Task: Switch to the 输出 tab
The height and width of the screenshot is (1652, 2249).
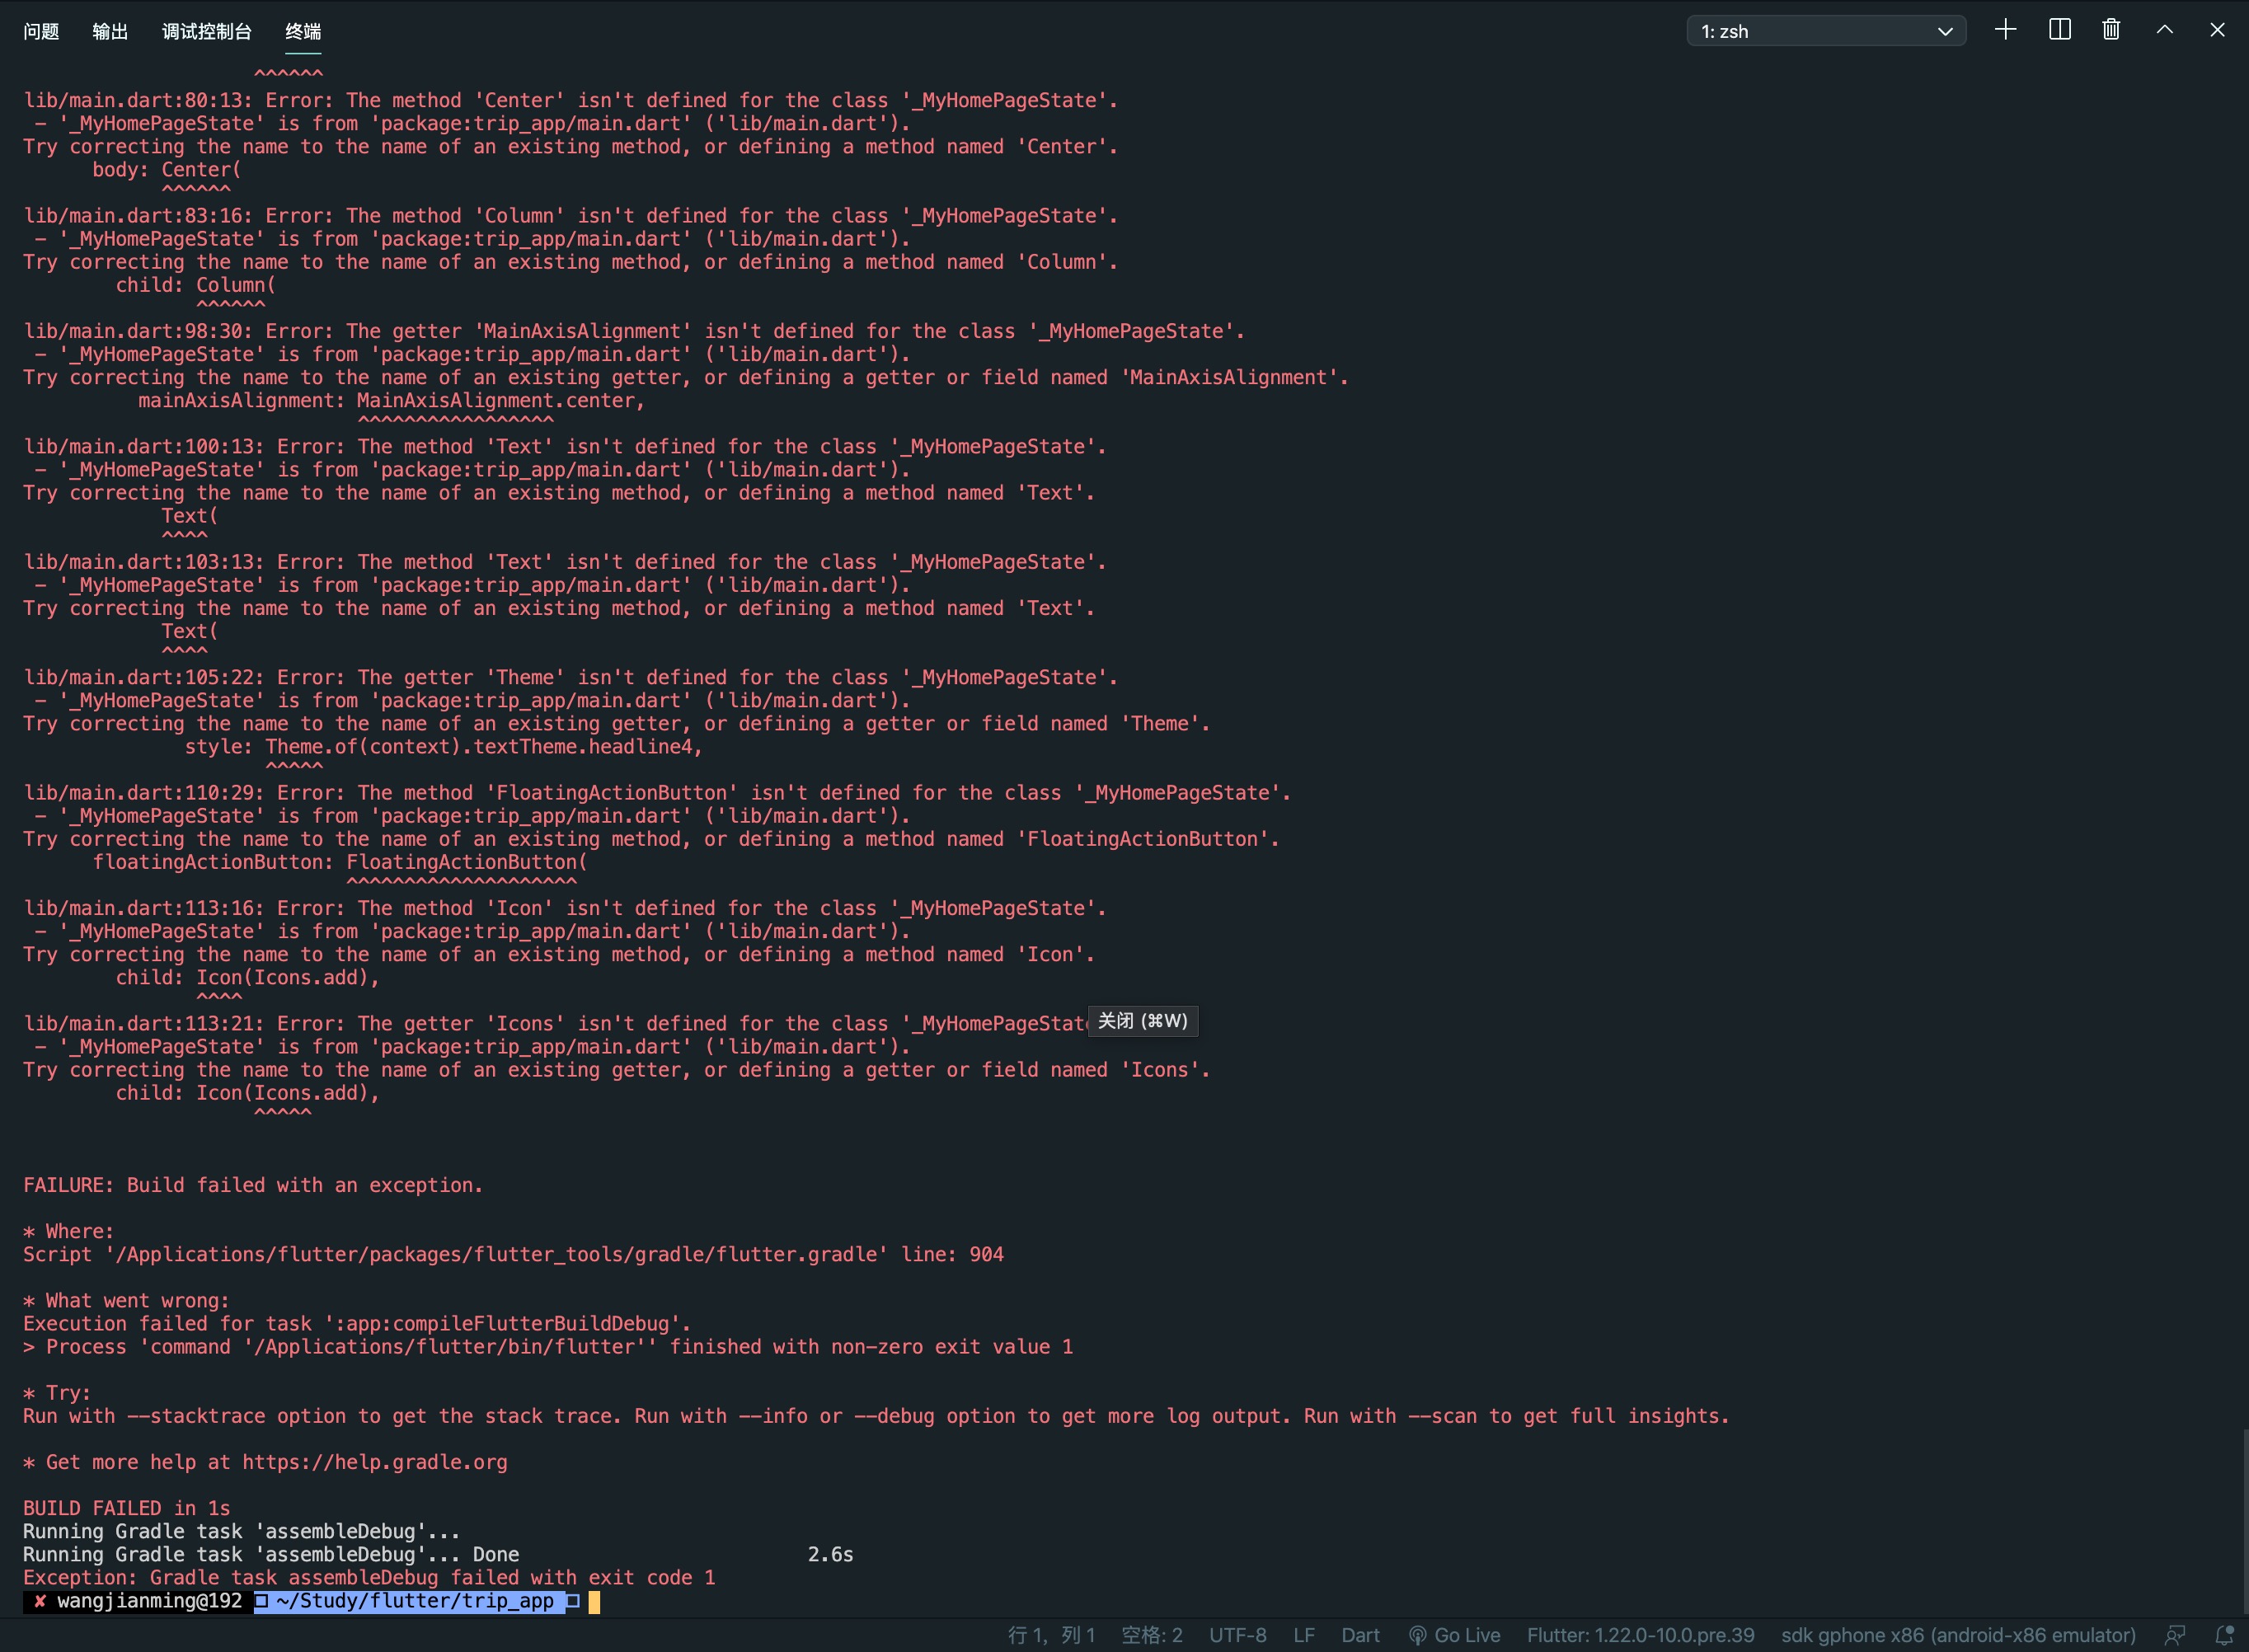Action: (110, 31)
